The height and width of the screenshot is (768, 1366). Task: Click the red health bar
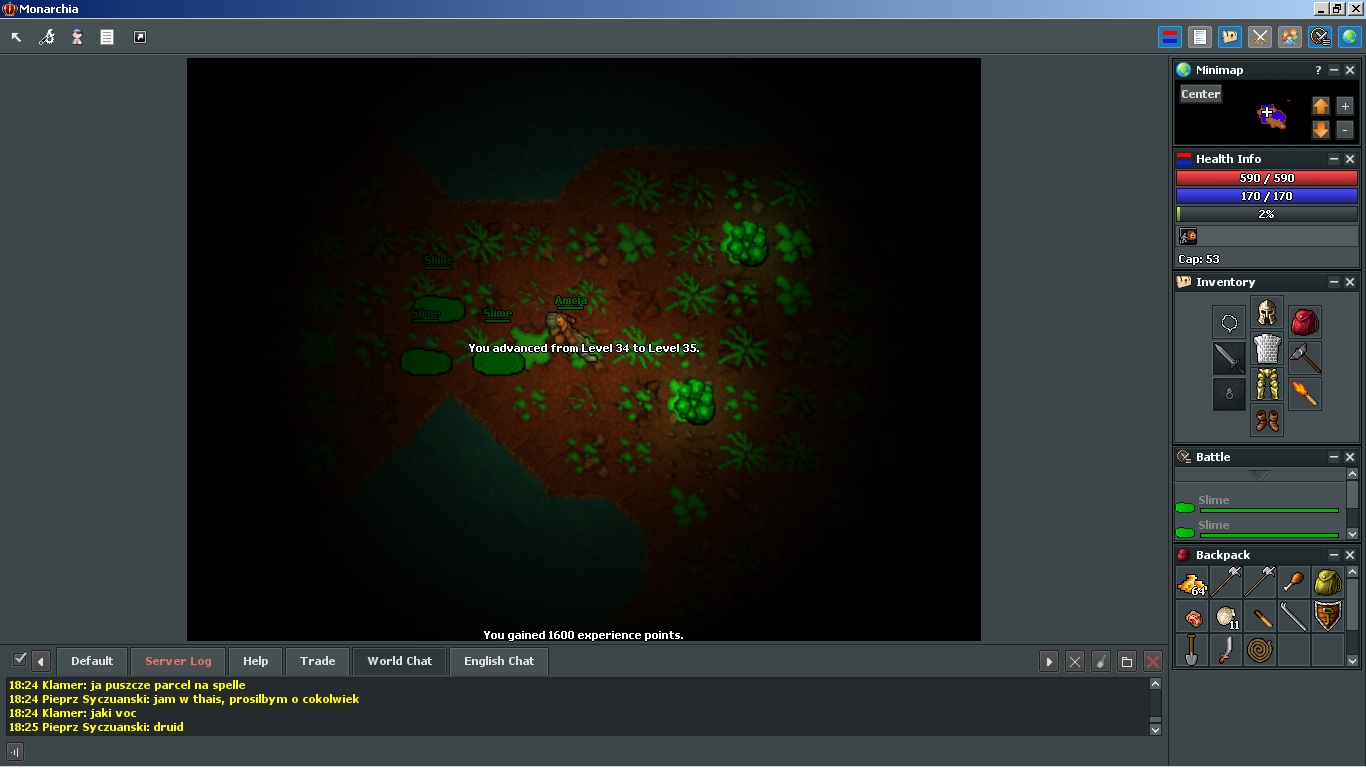[x=1266, y=178]
